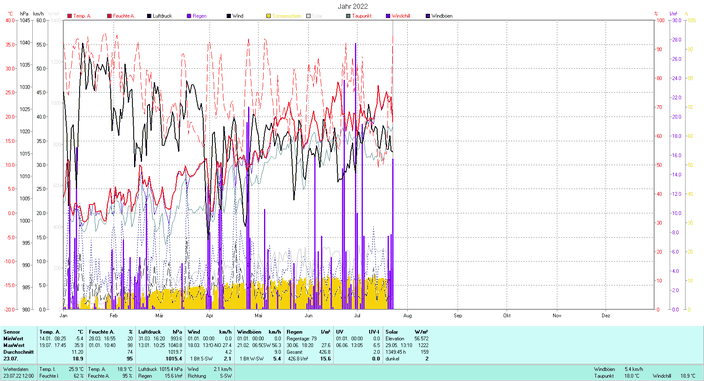704x381 pixels.
Task: Click the timestamp '23.07.22 12:00'
Action: [x=18, y=376]
